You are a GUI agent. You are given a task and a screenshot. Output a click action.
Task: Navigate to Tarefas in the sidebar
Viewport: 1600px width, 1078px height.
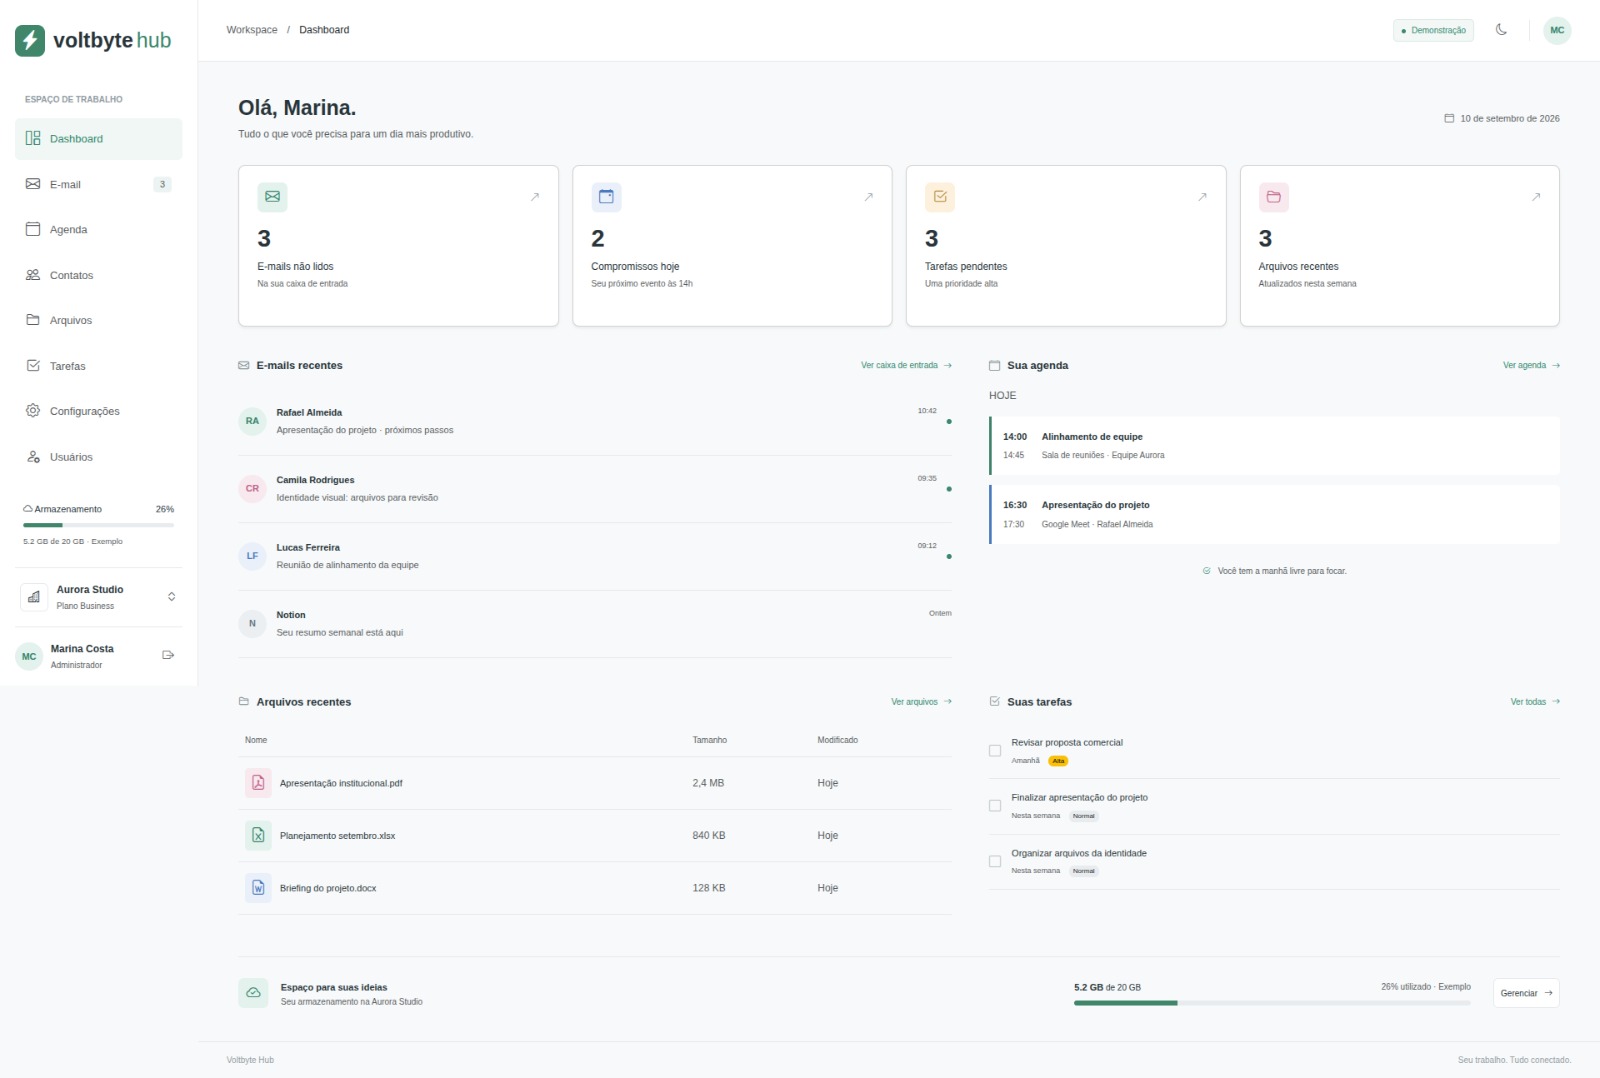coord(98,366)
